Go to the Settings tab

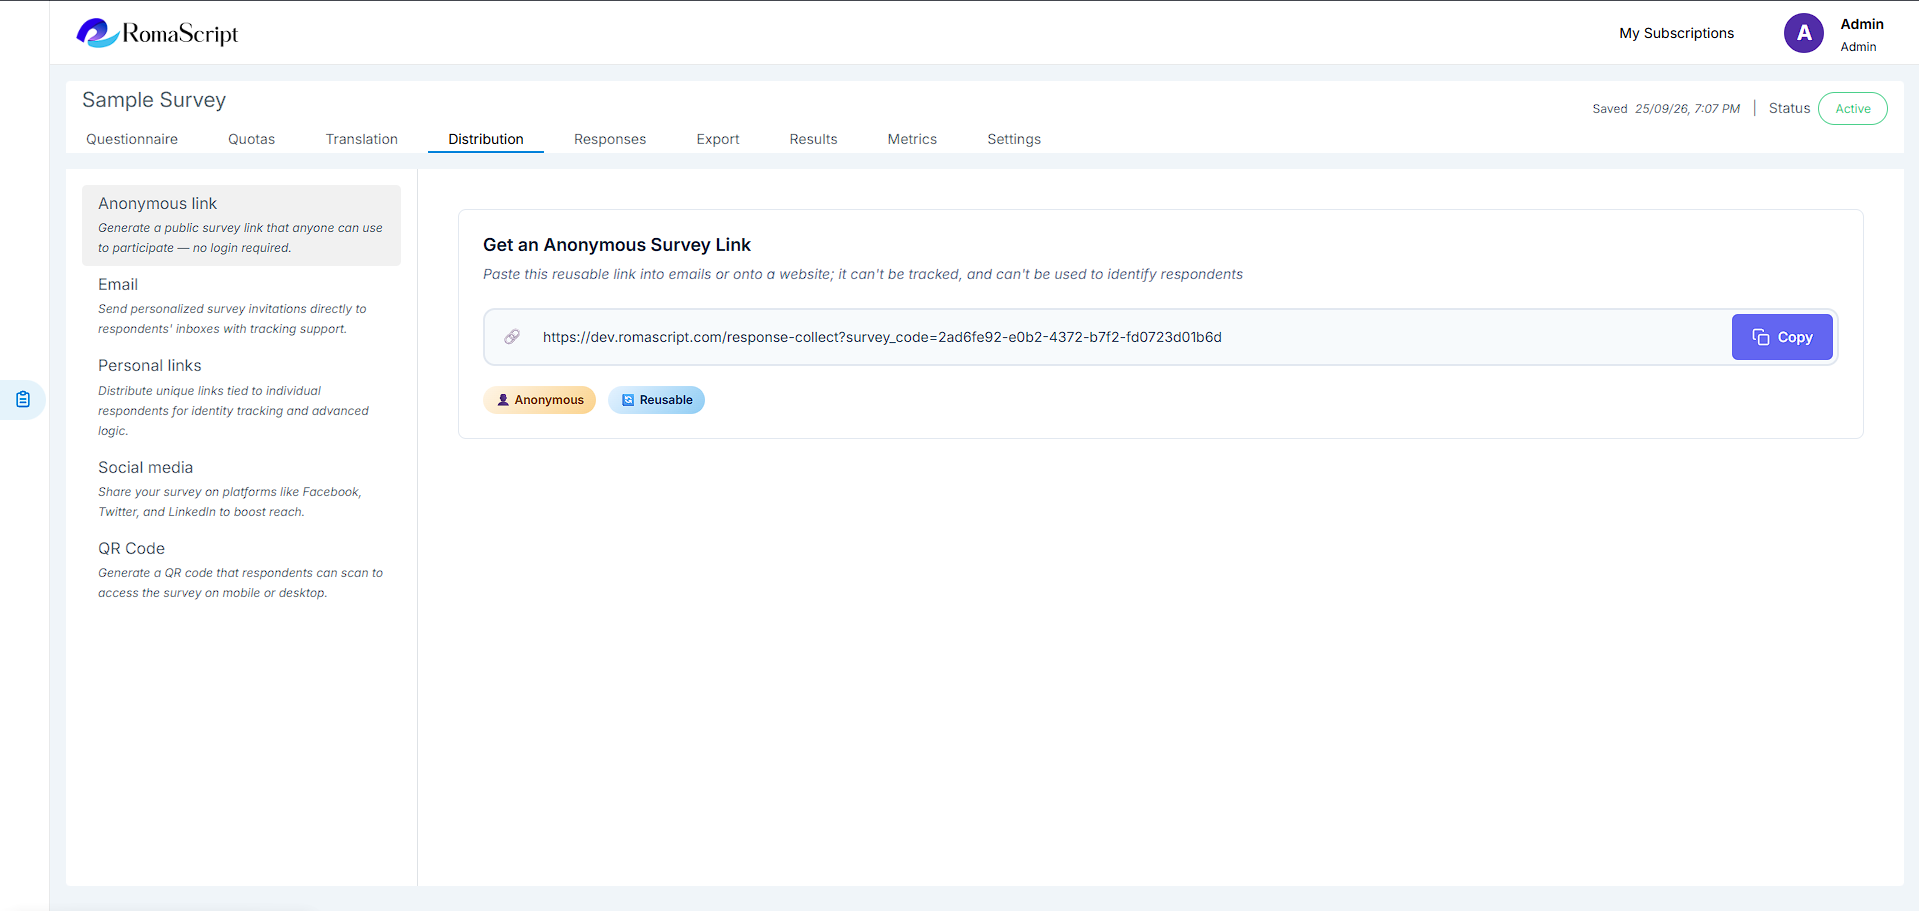[x=1014, y=139]
